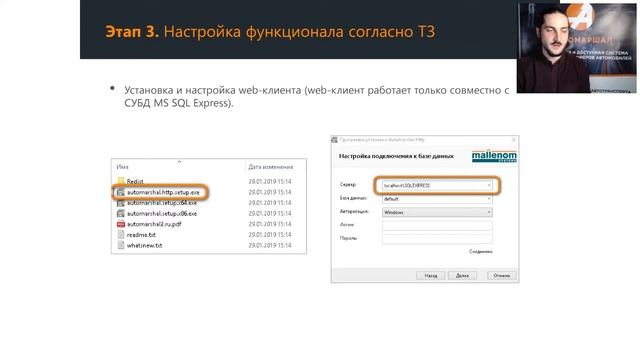
Task: Select the whatsnew.txt file icon
Action: click(121, 245)
